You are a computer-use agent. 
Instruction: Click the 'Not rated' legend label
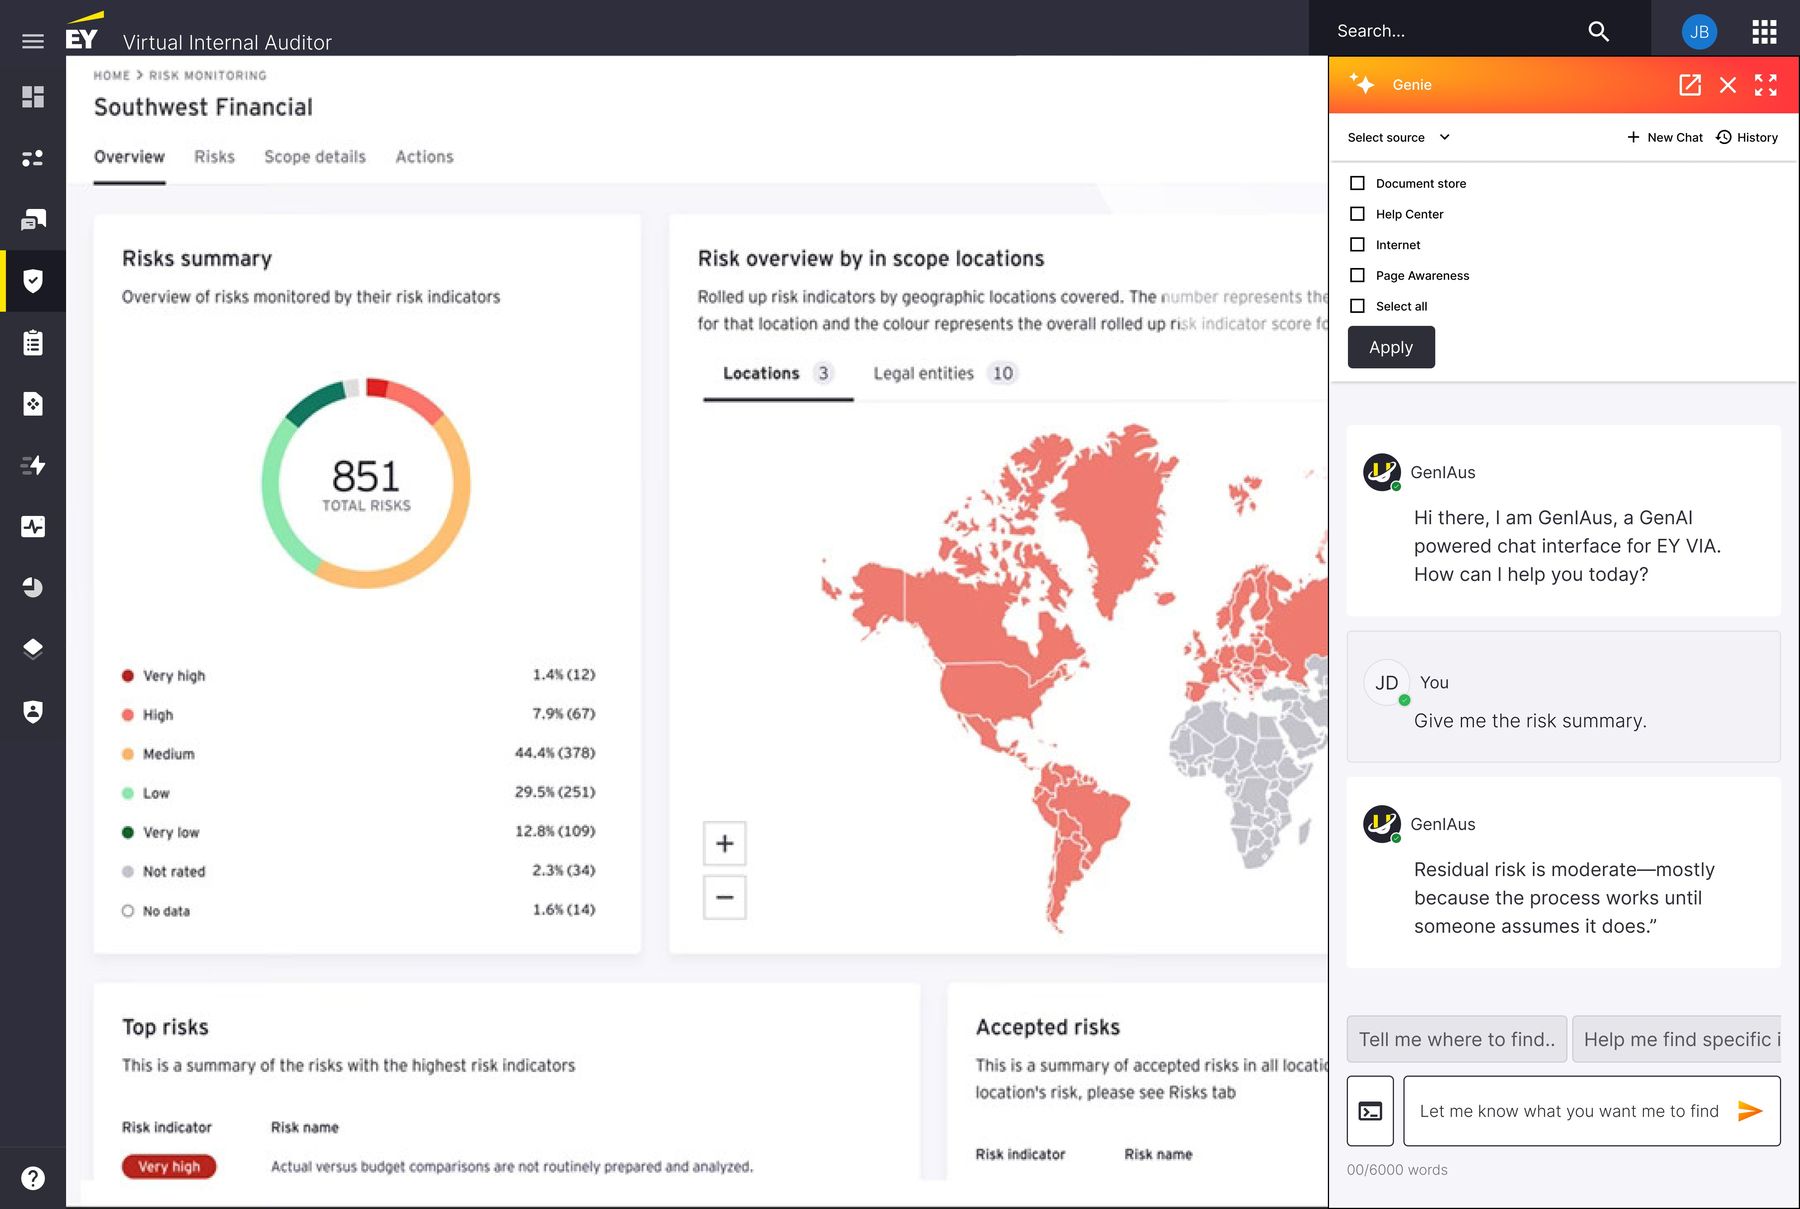pos(174,872)
